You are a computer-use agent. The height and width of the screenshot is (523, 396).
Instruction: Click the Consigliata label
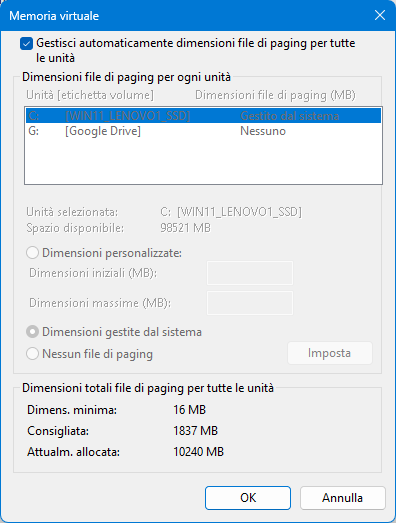pyautogui.click(x=58, y=431)
